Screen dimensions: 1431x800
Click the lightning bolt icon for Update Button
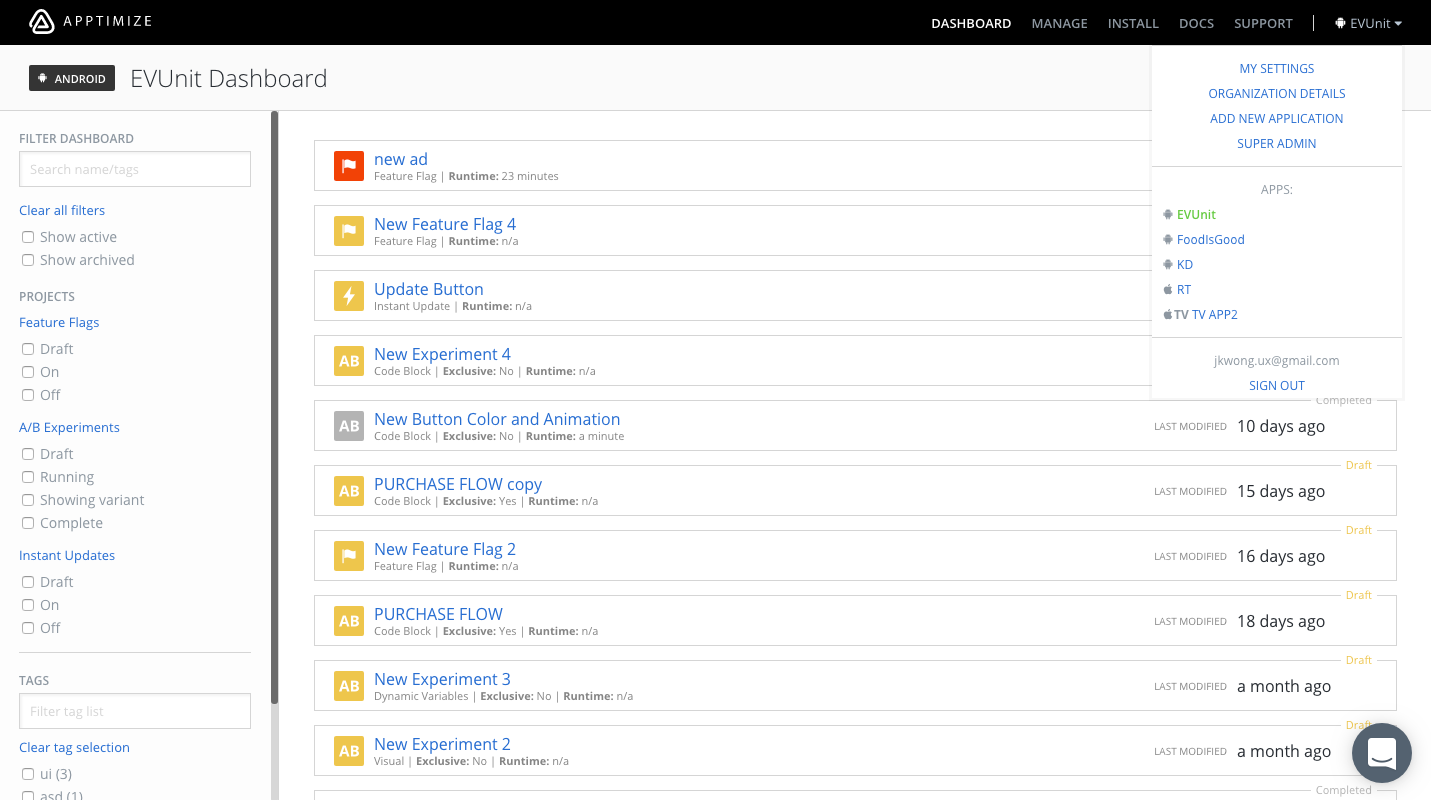[x=349, y=296]
